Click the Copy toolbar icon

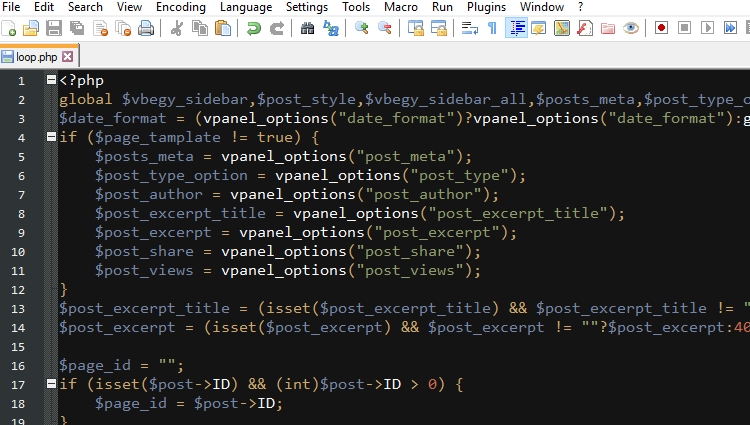(200, 28)
